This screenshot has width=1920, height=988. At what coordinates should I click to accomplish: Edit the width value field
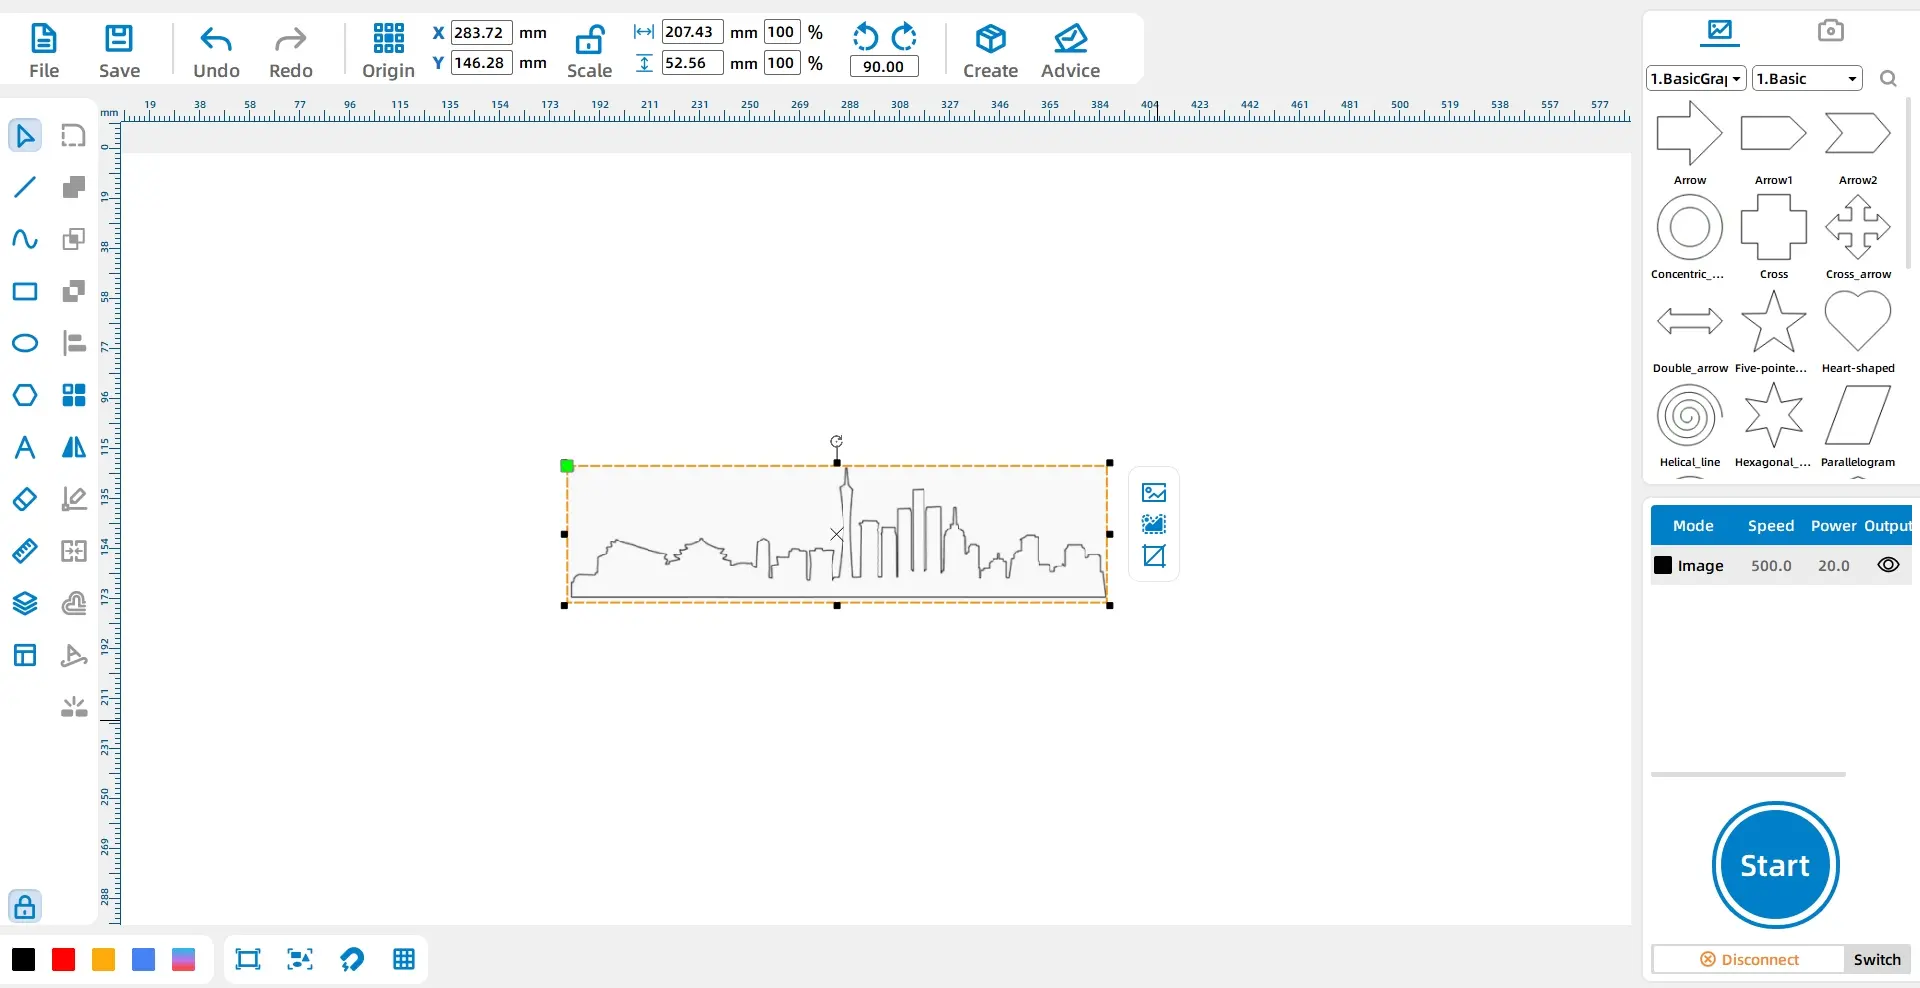(x=692, y=32)
